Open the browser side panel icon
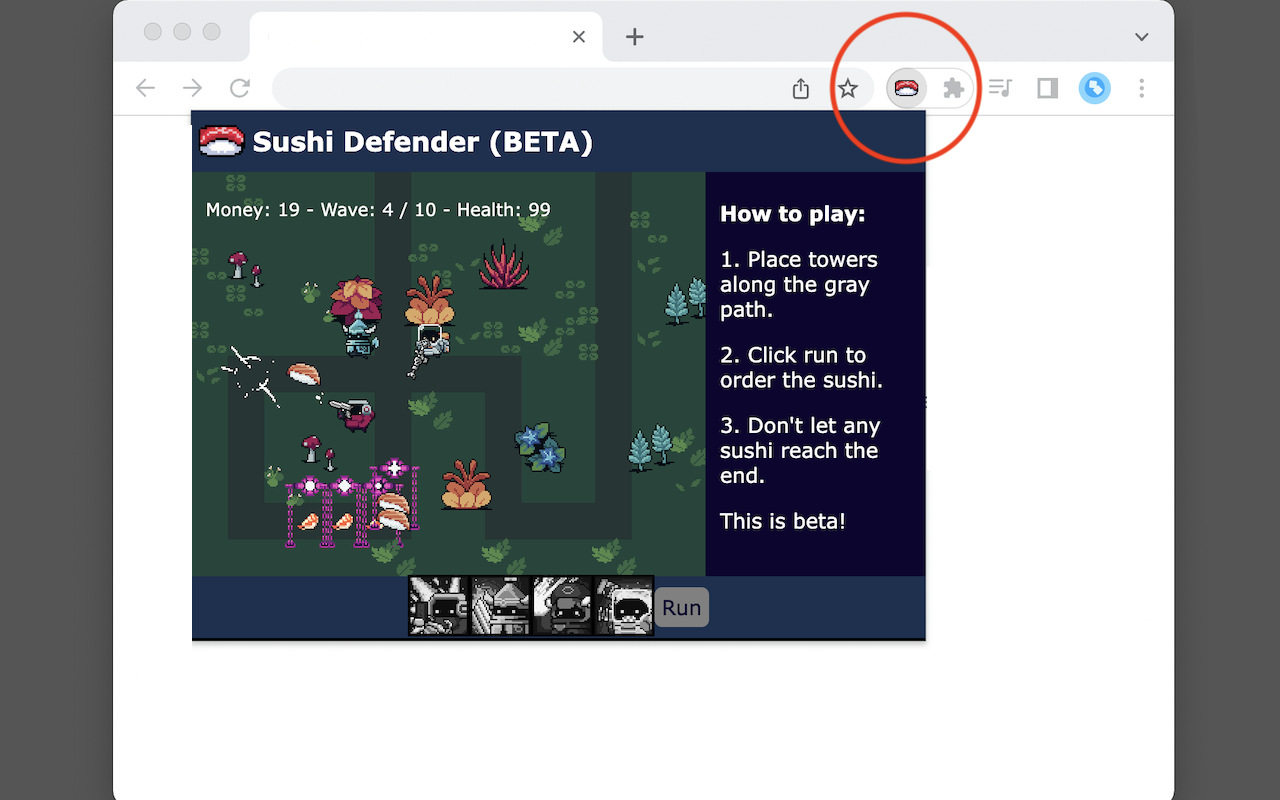Screen dimensions: 1280x800 tap(1046, 88)
